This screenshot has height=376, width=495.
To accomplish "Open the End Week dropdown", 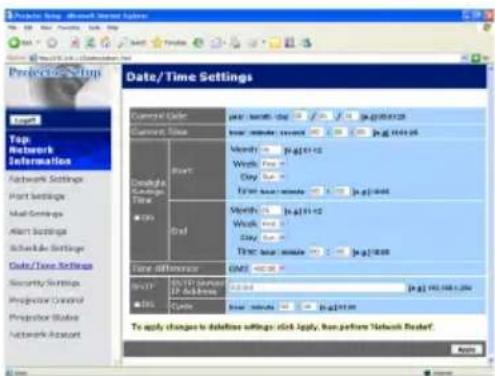I will point(273,224).
